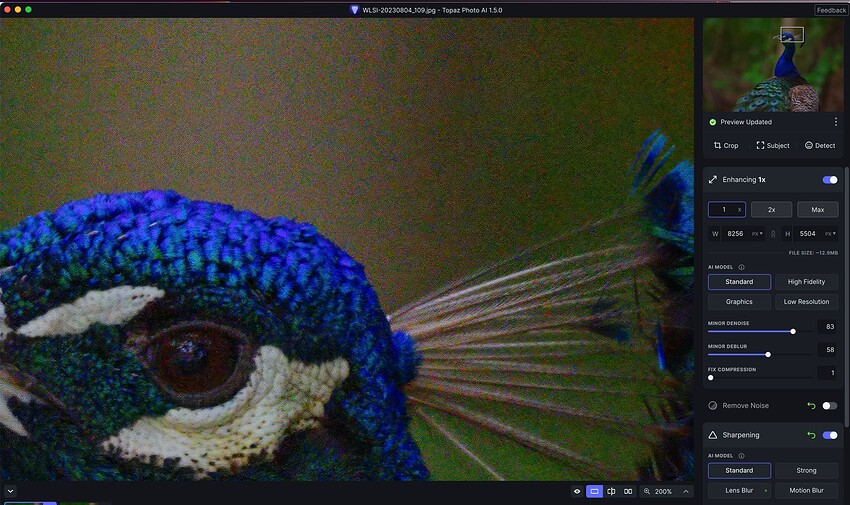850x505 pixels.
Task: Select Low Resolution enhancing model
Action: pyautogui.click(x=806, y=302)
